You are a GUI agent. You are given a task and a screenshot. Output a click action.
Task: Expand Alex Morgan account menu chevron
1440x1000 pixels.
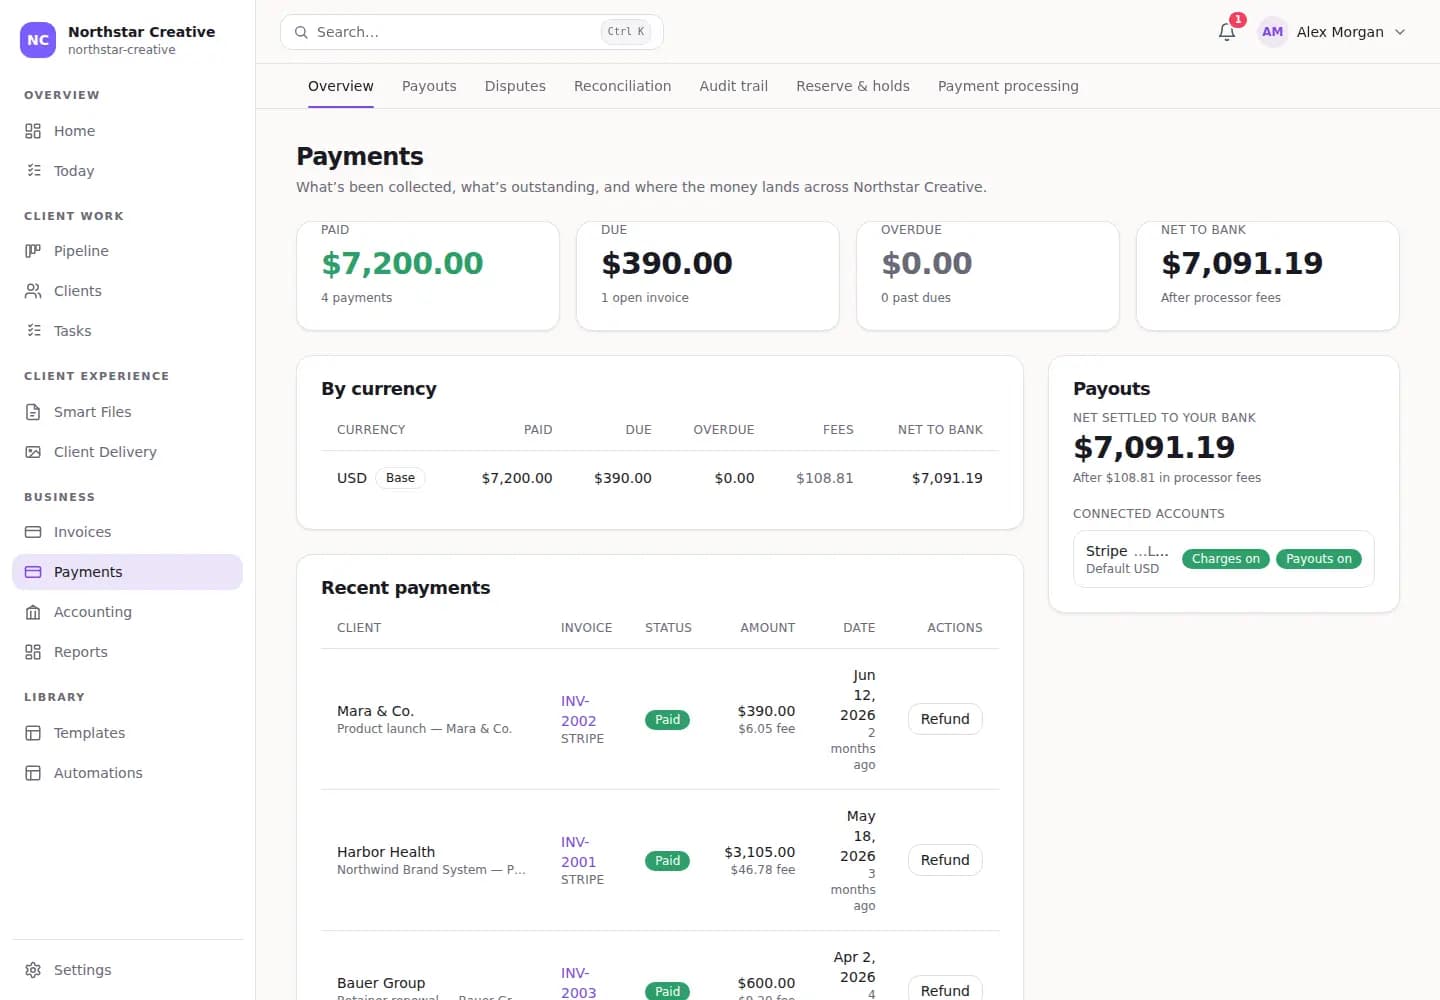[1400, 32]
